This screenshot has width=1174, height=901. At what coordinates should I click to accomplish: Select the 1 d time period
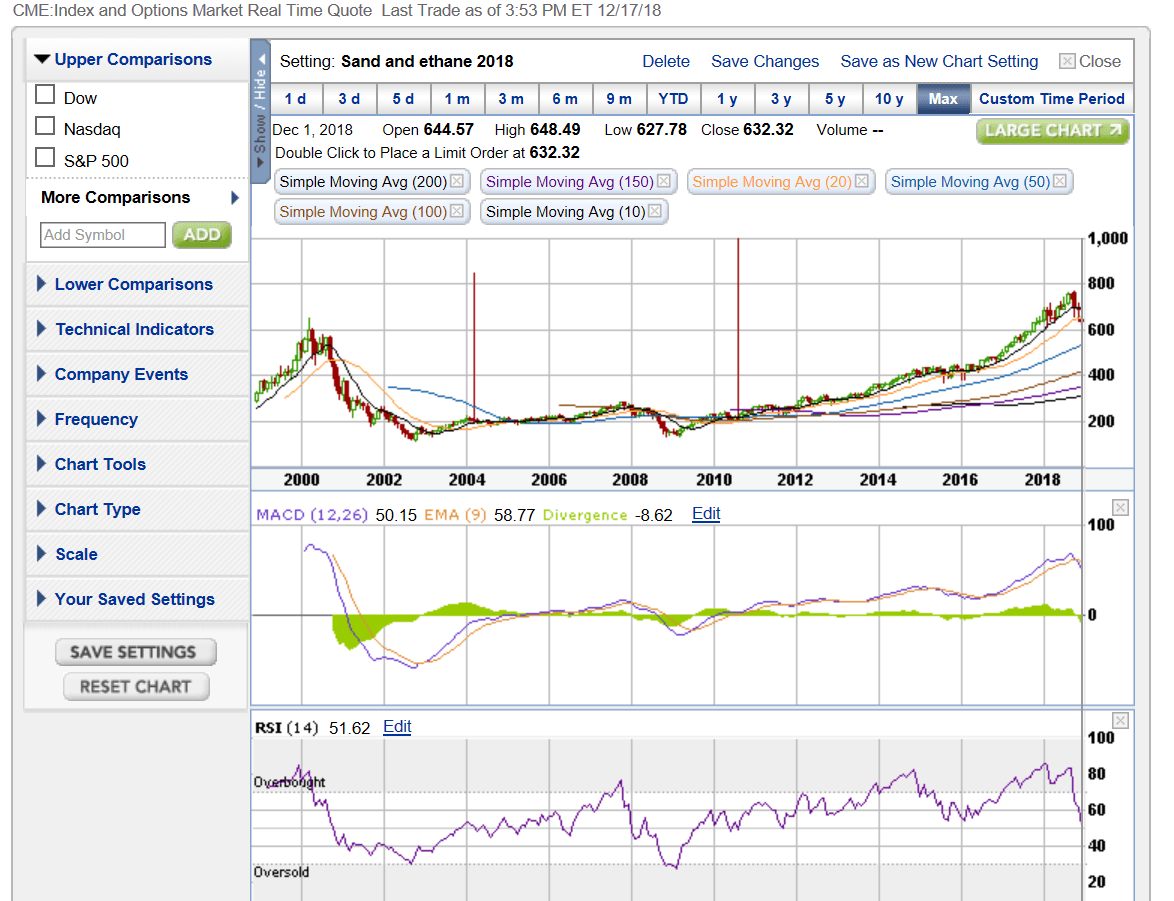tap(296, 99)
